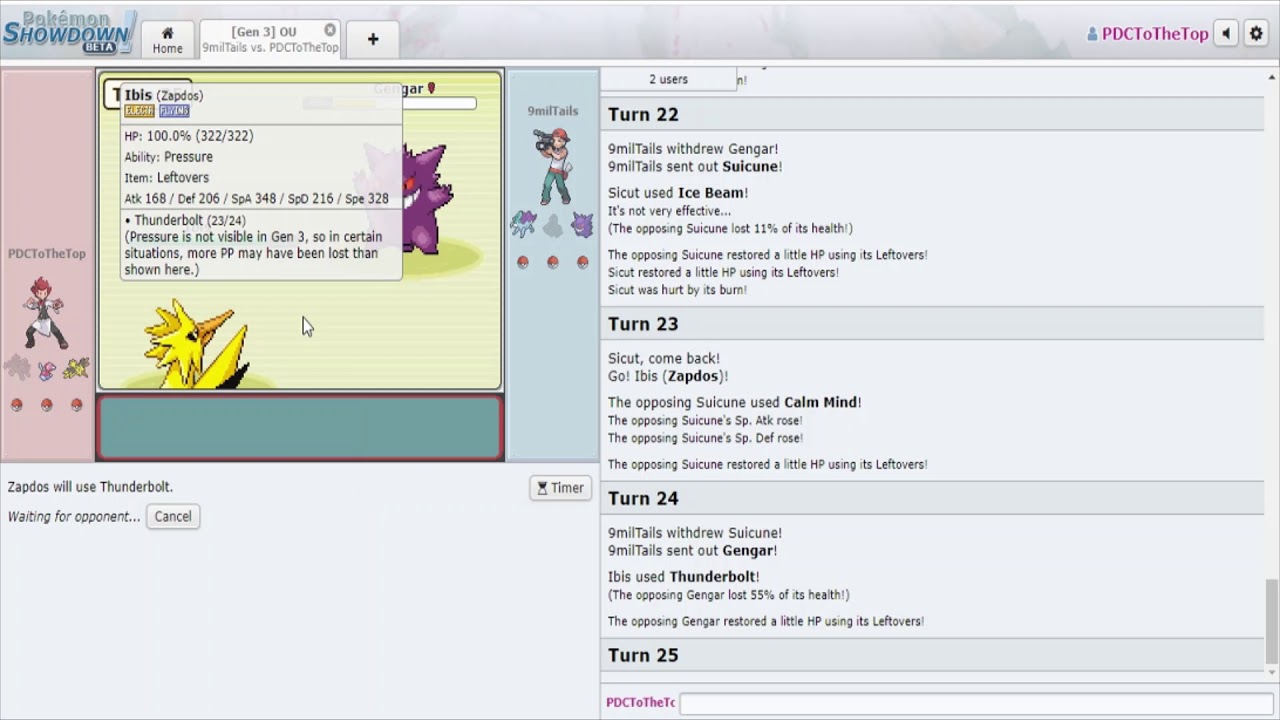The height and width of the screenshot is (720, 1280).
Task: Start the battle Timer
Action: (560, 488)
